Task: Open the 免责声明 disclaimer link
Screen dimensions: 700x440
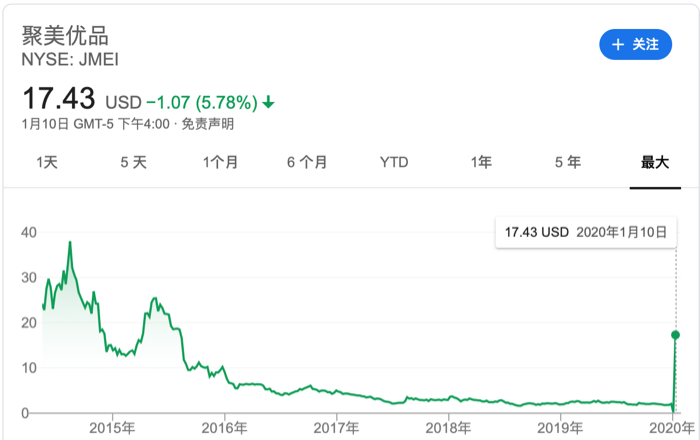Action: point(208,124)
